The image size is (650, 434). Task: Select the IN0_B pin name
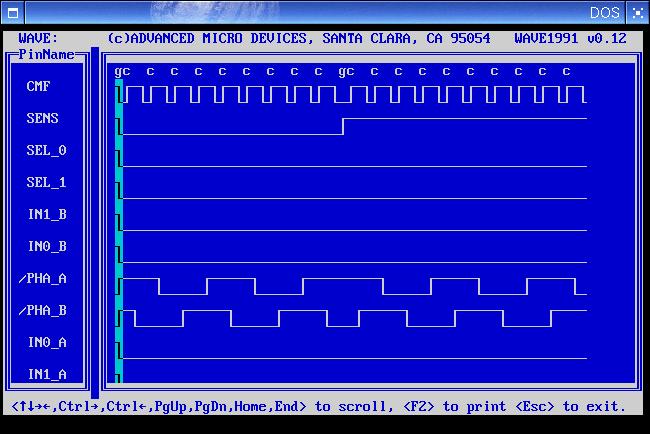(47, 246)
